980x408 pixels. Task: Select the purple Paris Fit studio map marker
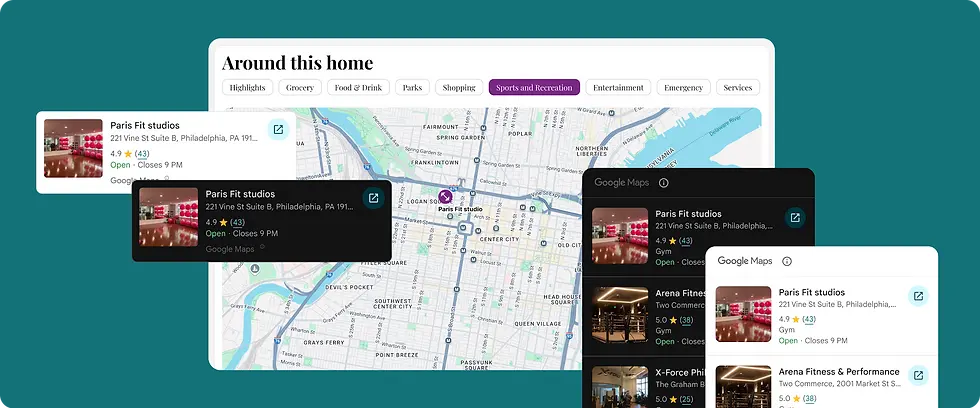click(x=446, y=197)
